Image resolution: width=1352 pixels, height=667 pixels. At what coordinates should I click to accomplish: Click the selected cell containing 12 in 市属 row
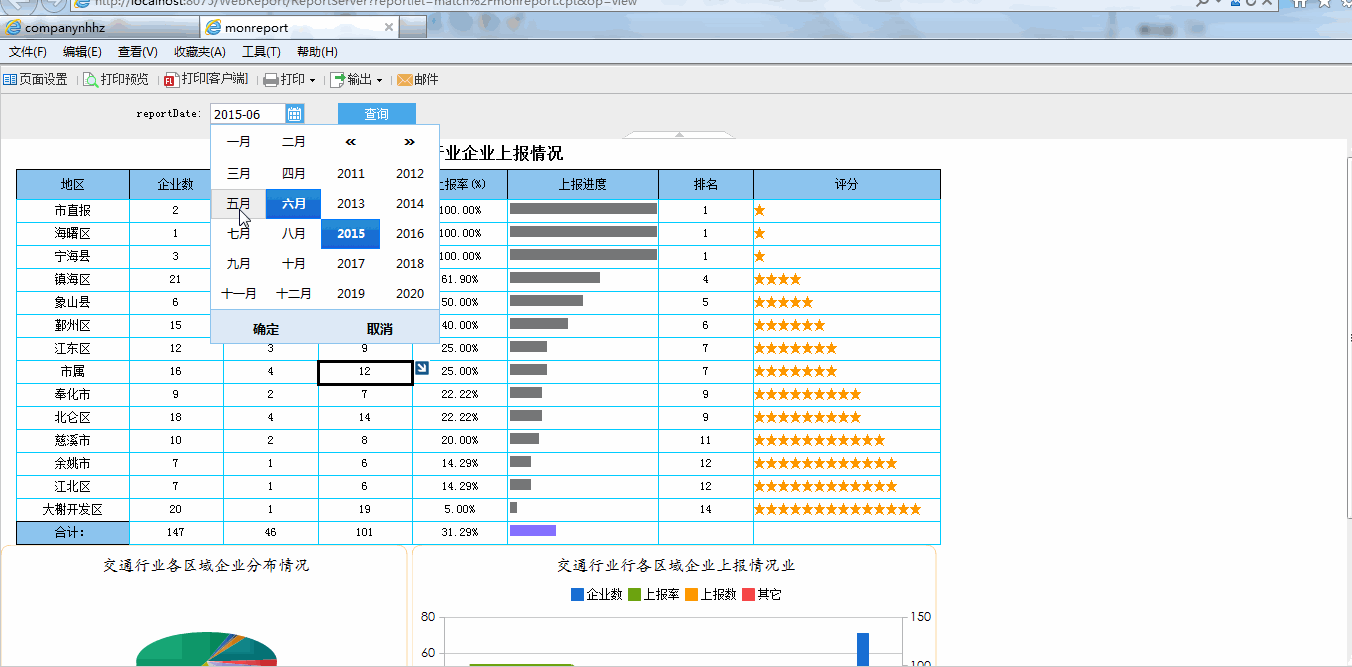click(365, 372)
